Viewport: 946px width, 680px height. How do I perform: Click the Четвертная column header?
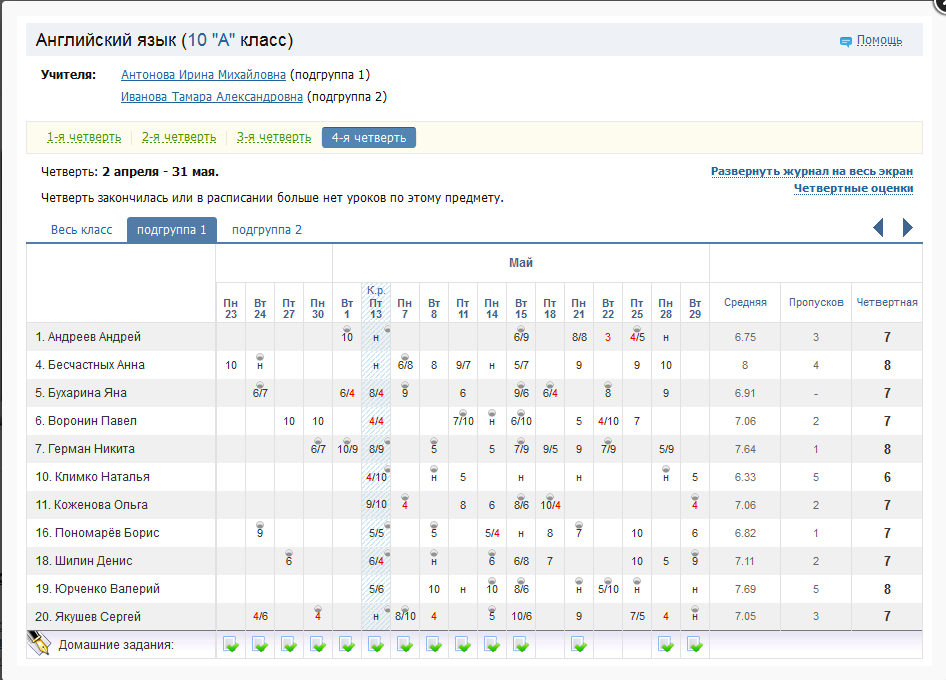tap(887, 302)
